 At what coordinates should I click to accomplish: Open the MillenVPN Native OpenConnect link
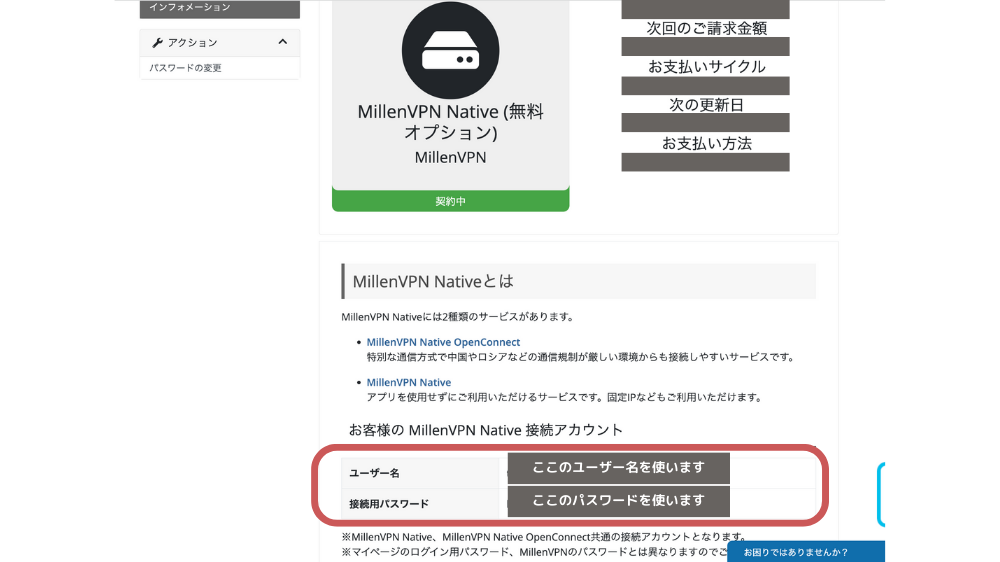click(443, 342)
